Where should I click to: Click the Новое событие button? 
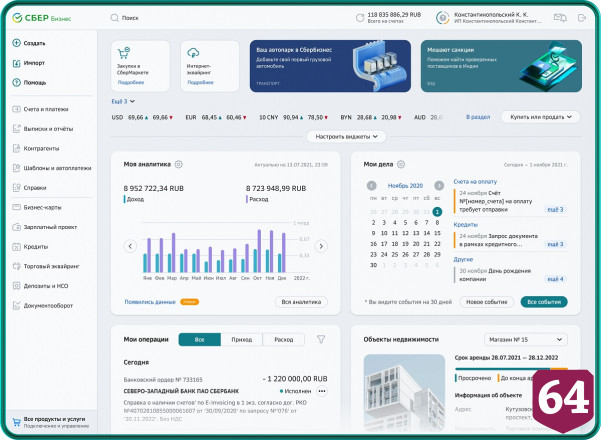tap(487, 302)
